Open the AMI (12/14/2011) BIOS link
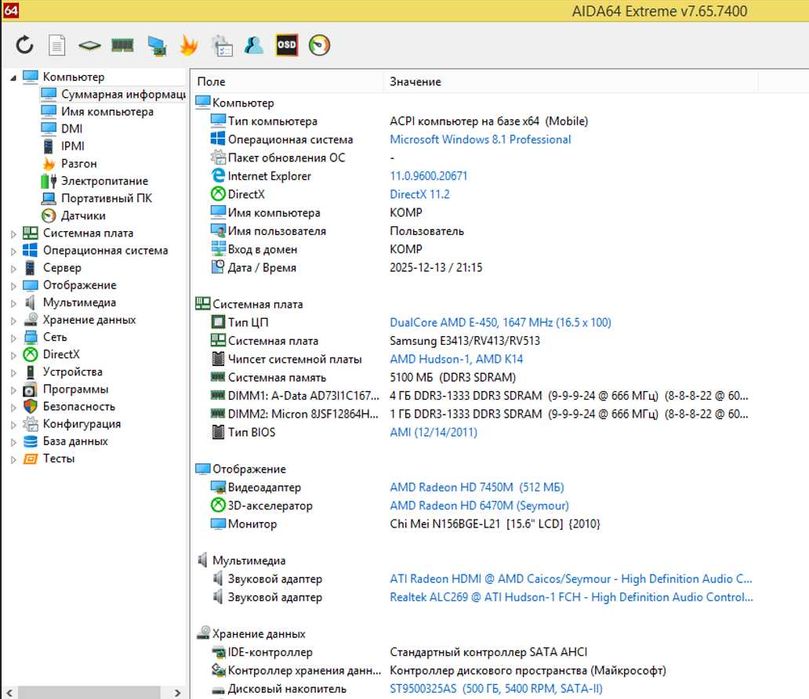The width and height of the screenshot is (809, 699). click(x=433, y=432)
